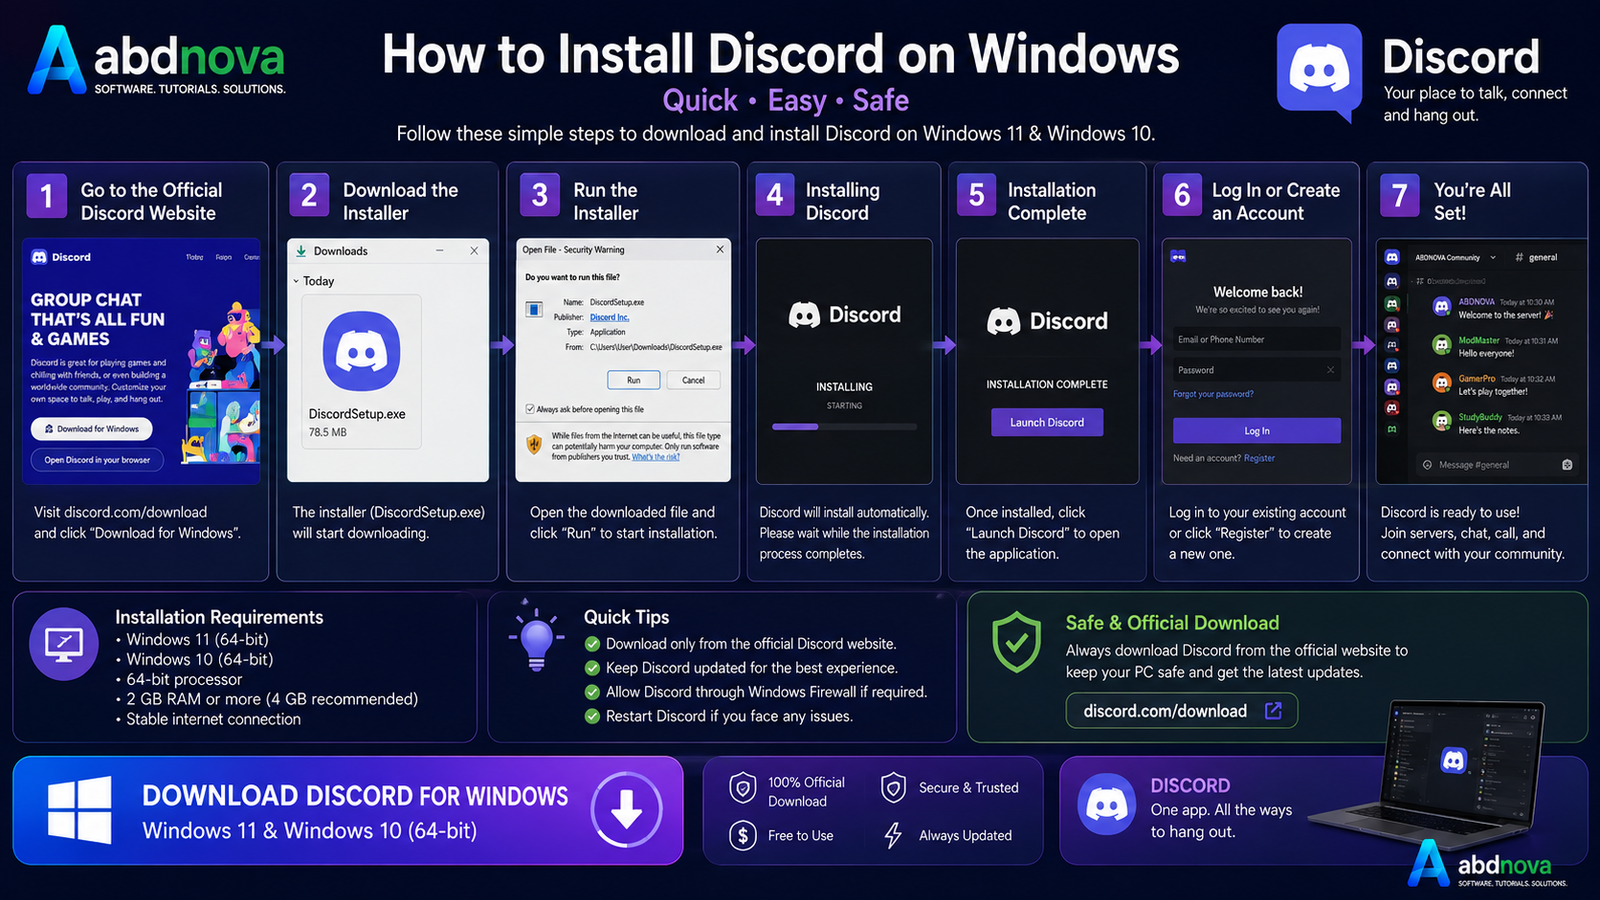
Task: Click the external link icon beside discord.com/download
Action: tap(1273, 711)
